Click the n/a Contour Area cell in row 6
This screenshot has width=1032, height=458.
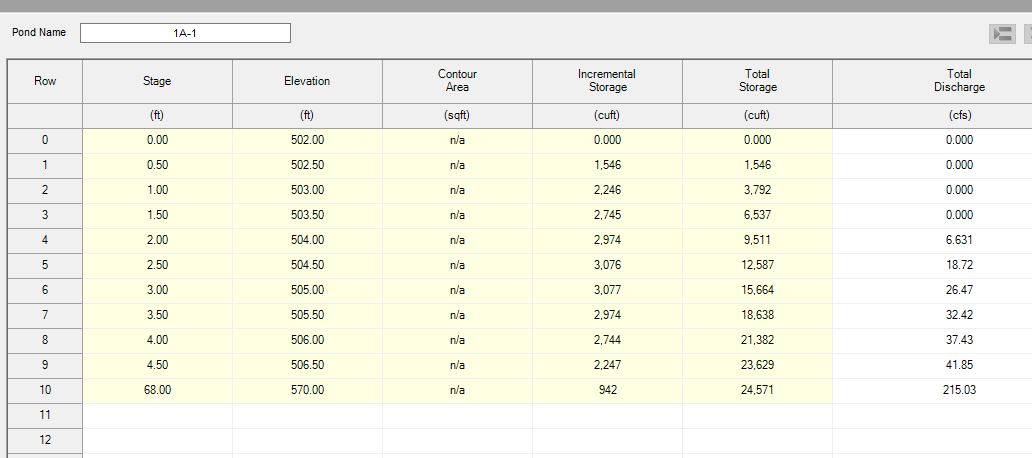(457, 290)
